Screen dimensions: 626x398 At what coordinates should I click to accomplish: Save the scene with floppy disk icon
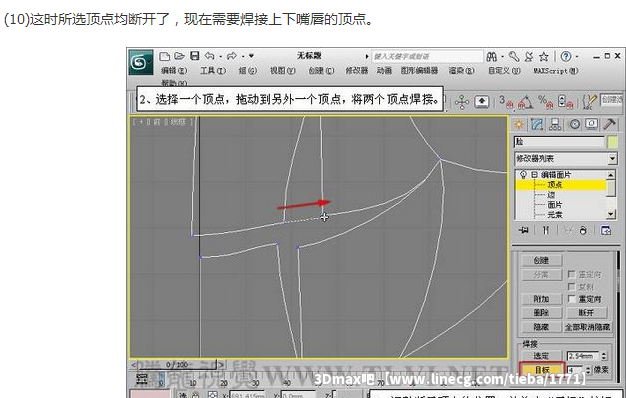pyautogui.click(x=194, y=56)
